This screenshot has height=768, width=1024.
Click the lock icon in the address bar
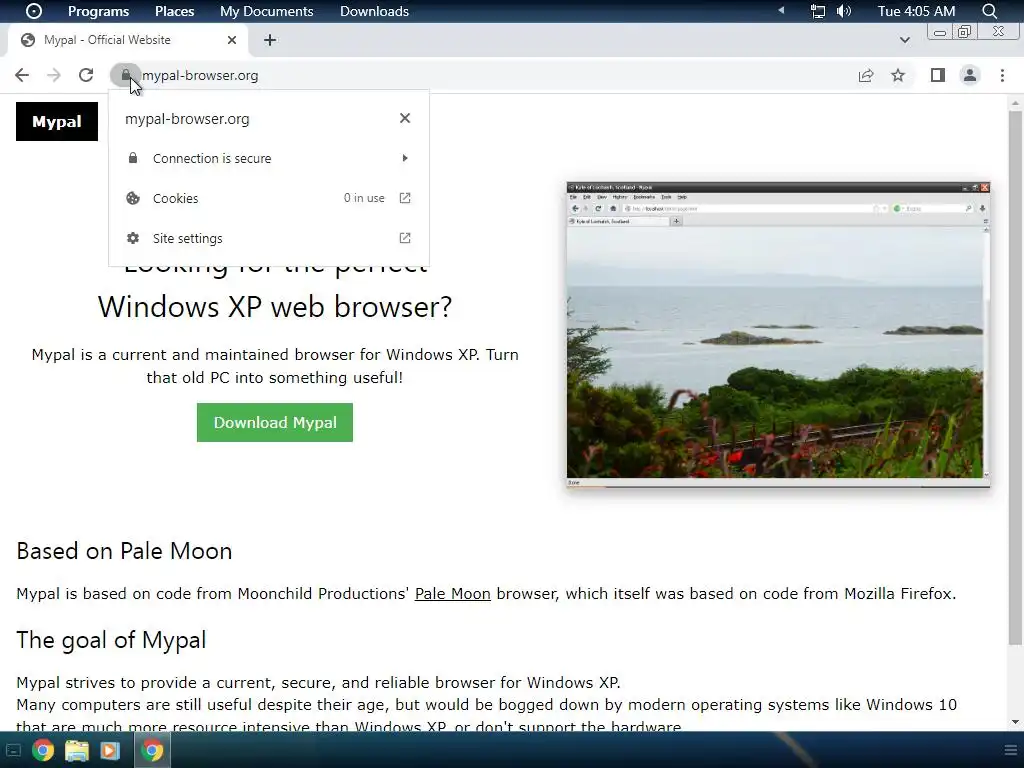125,75
